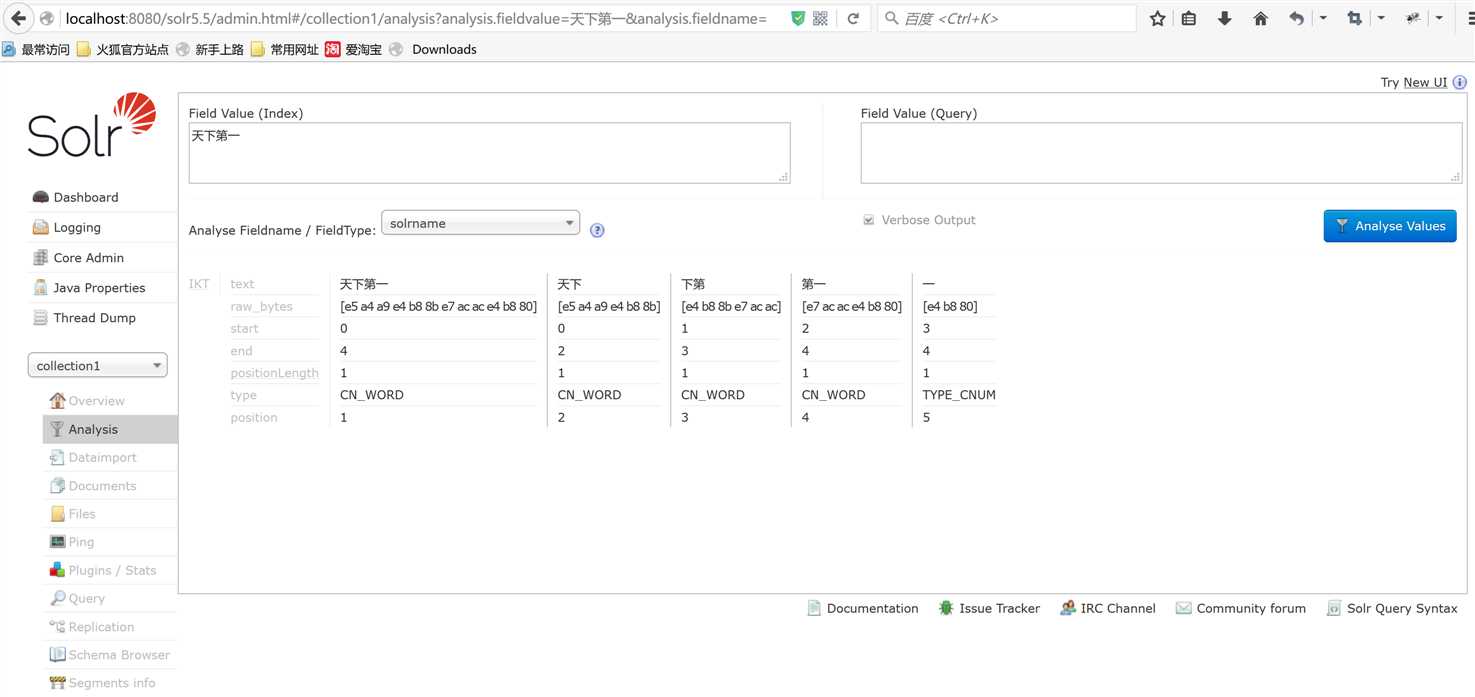Open the Schema Browser page
Viewport: 1475px width, 697px height.
(118, 655)
